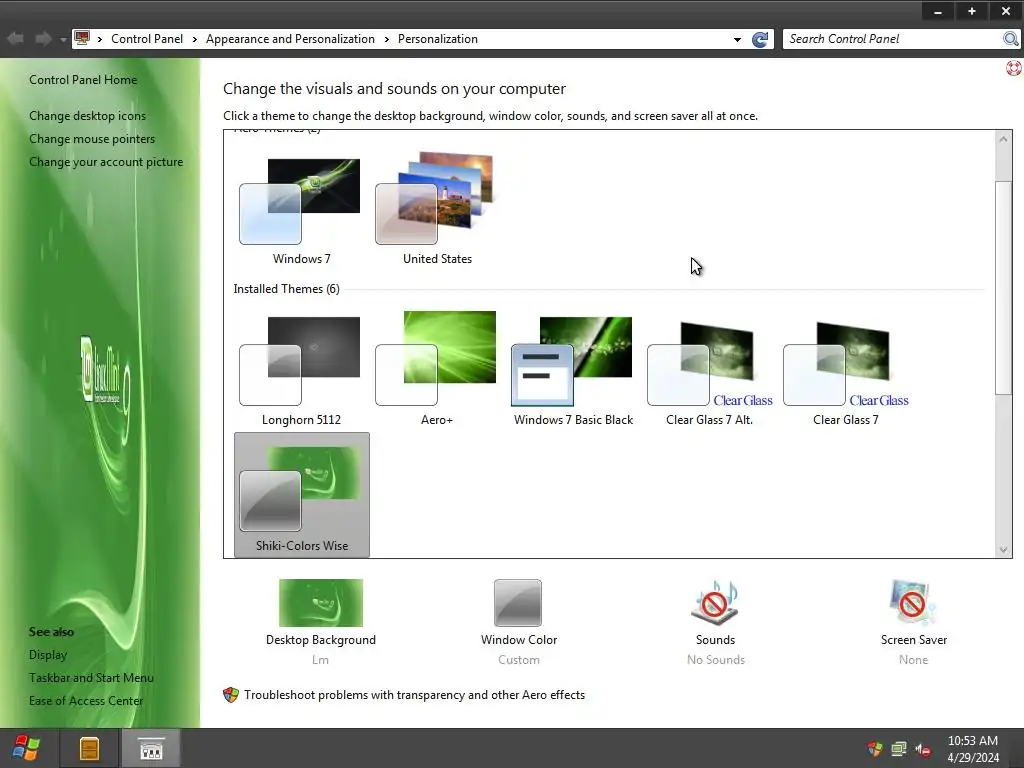1024x768 pixels.
Task: Click the search magnifier icon
Action: point(1010,39)
